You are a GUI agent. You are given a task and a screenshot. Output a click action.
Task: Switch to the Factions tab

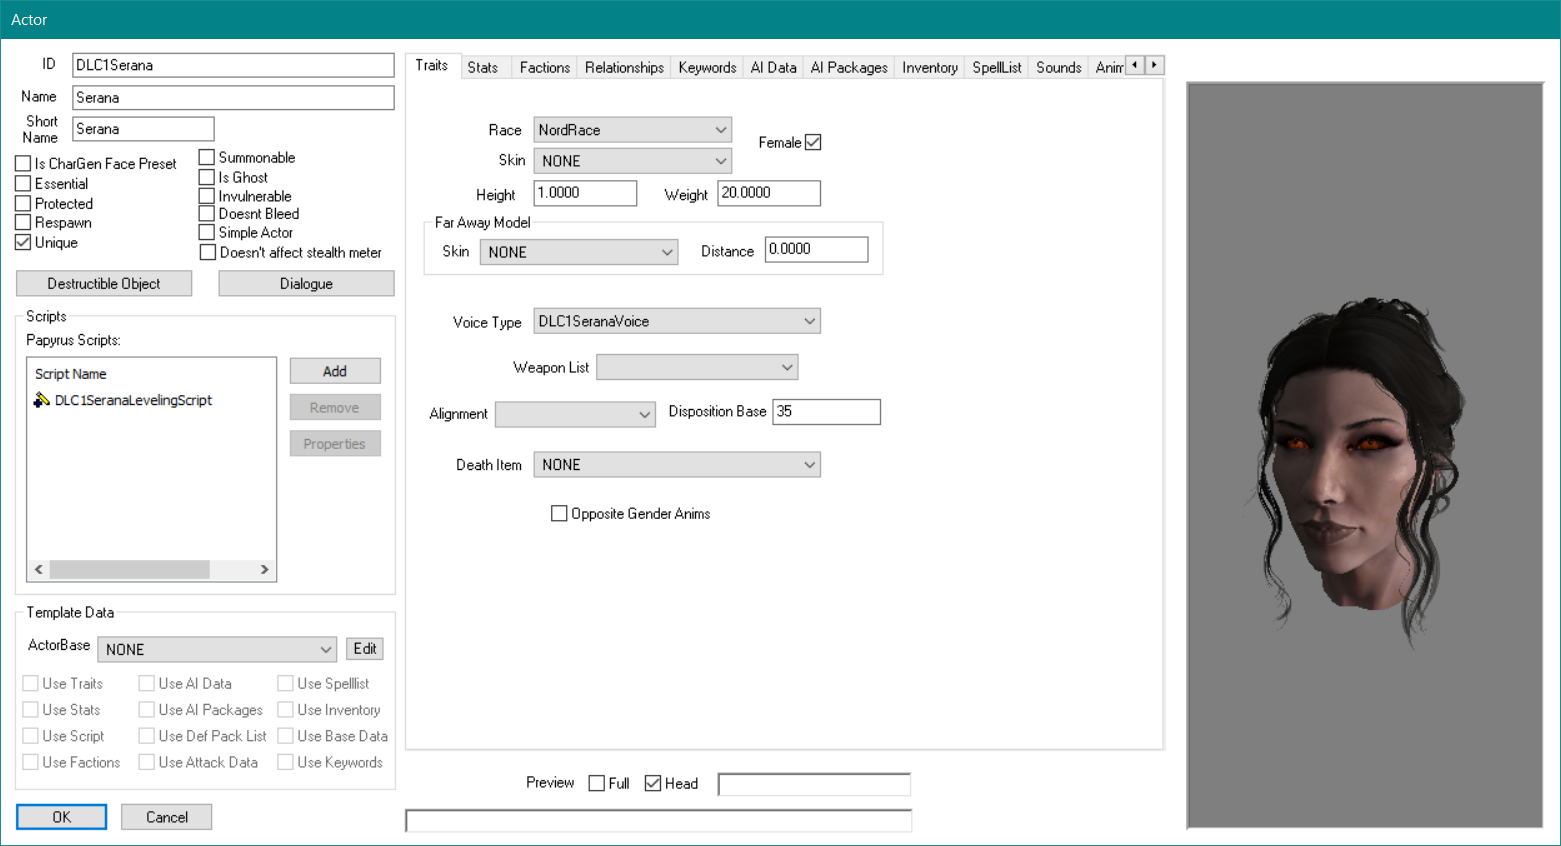click(544, 67)
